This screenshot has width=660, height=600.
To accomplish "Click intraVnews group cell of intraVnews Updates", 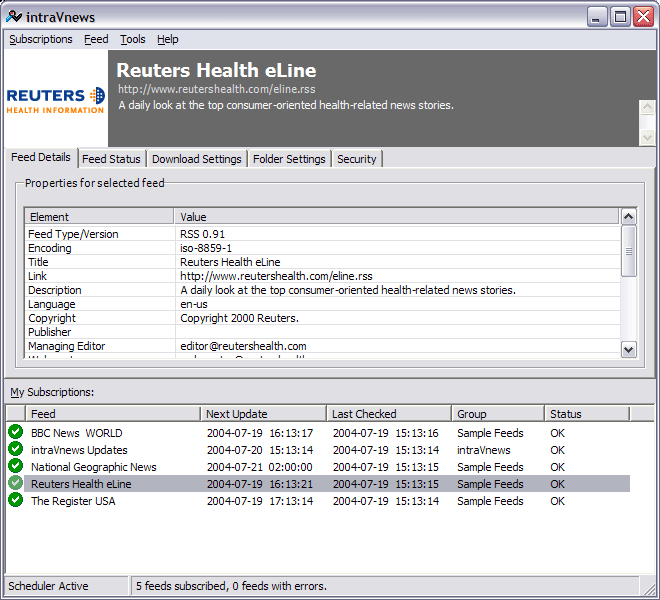I will pyautogui.click(x=484, y=450).
